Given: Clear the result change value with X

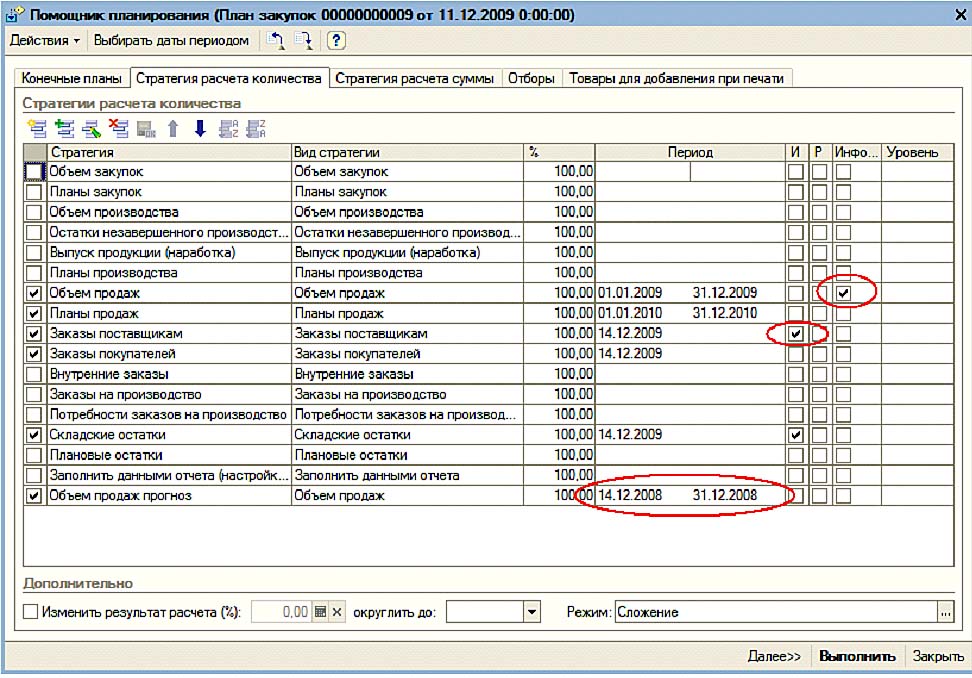Looking at the screenshot, I should tap(337, 612).
